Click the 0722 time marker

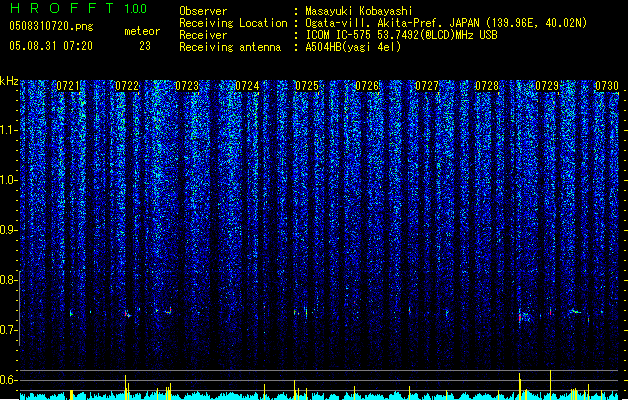127,86
